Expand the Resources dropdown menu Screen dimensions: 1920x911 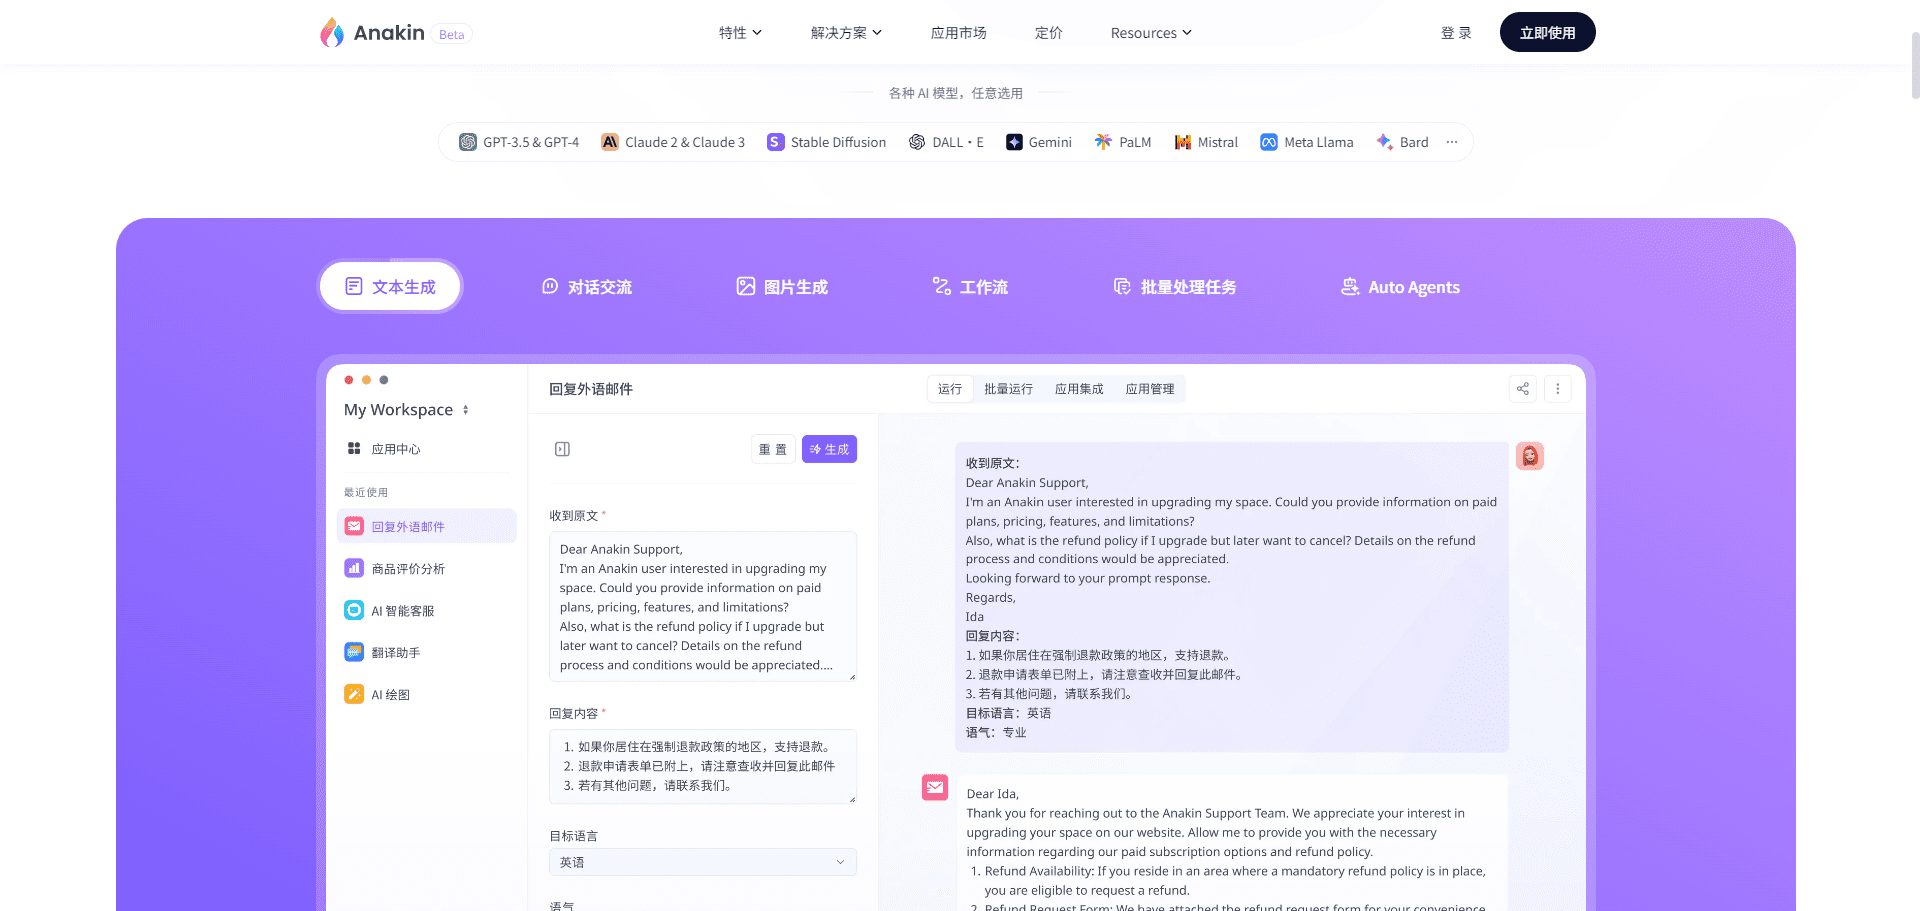pos(1151,33)
